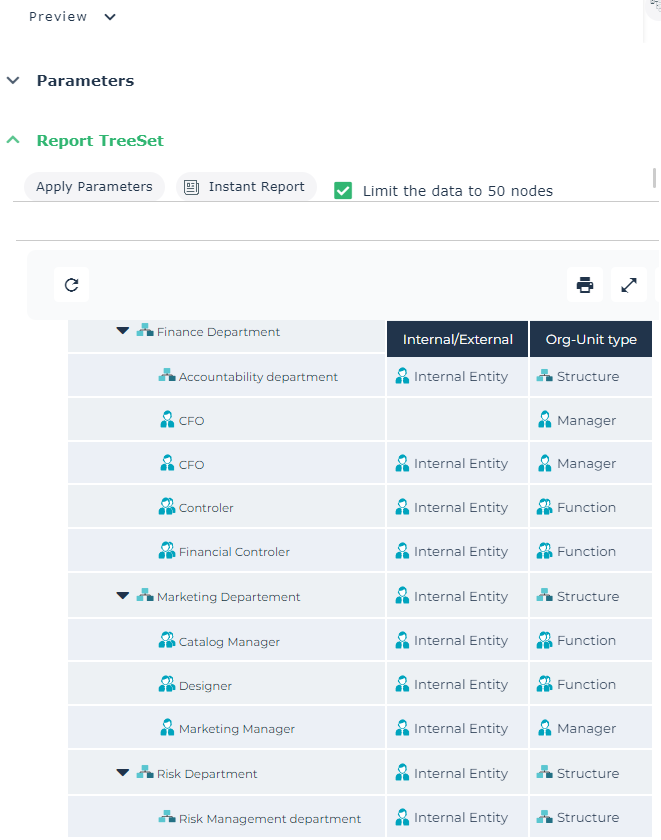The image size is (661, 840).
Task: Collapse the Marketing Departement tree node
Action: coord(123,596)
